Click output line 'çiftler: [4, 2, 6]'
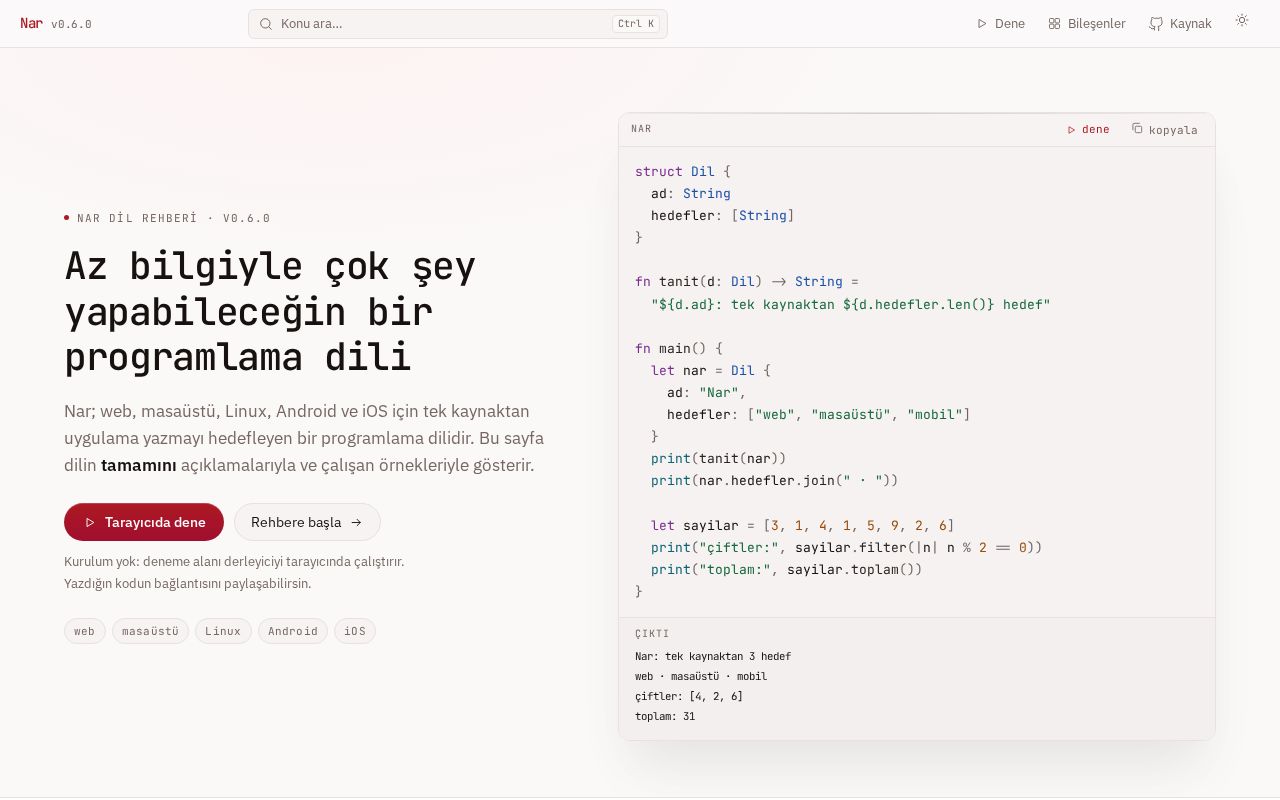Viewport: 1280px width, 800px height. pyautogui.click(x=689, y=696)
